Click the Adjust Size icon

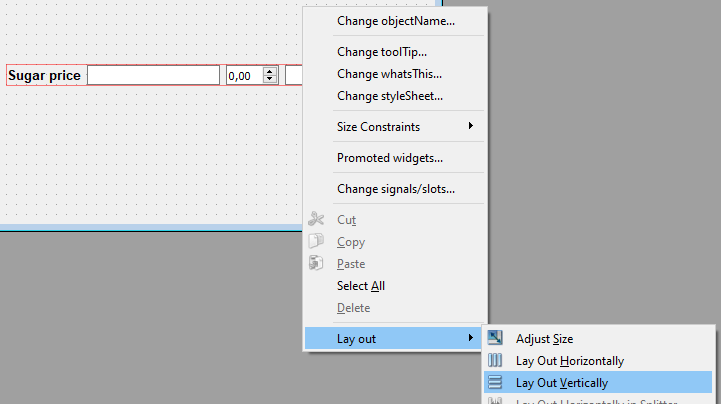(495, 339)
